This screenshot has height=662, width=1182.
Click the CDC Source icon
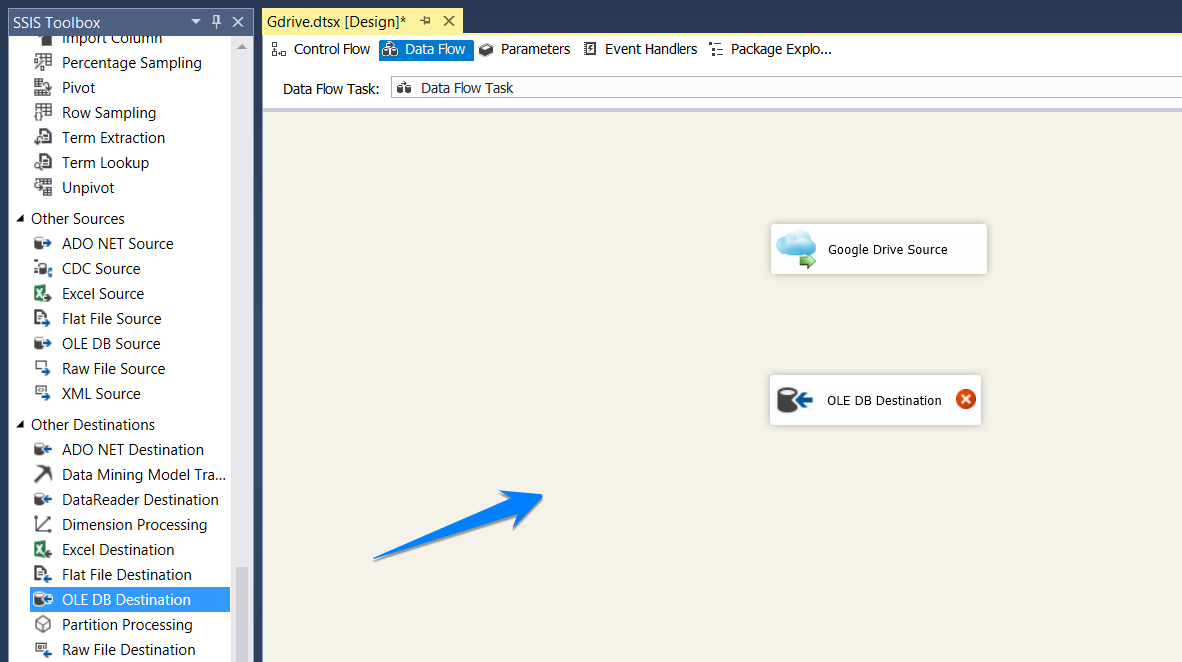point(43,268)
